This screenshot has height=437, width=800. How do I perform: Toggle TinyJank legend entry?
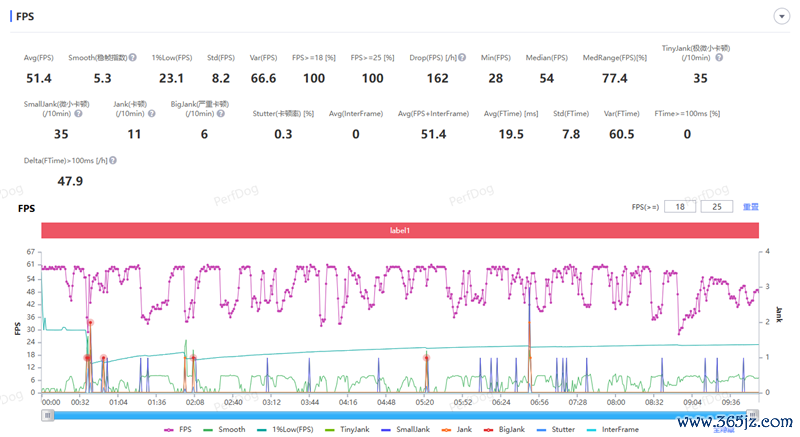[x=347, y=430]
